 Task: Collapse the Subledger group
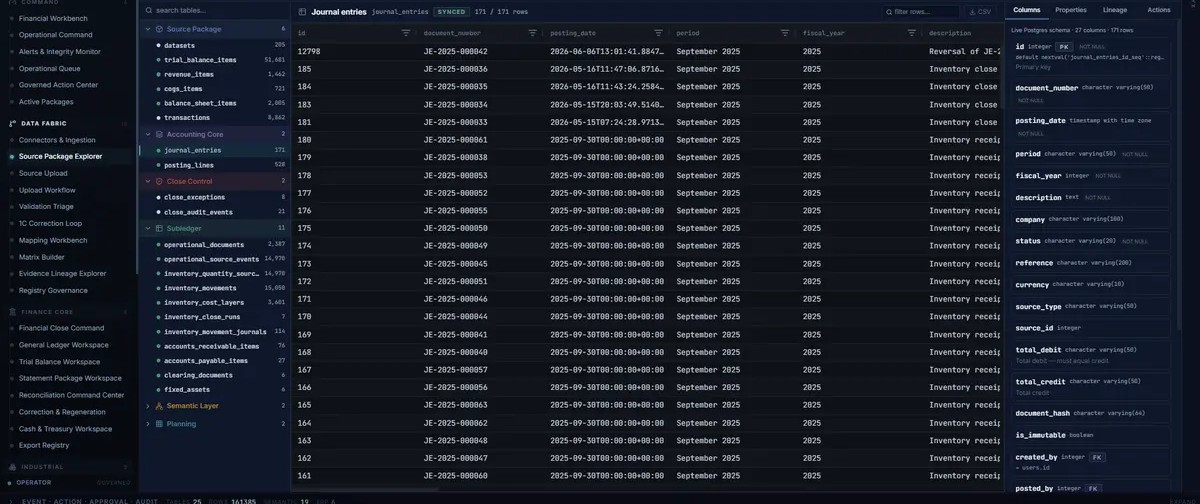148,228
